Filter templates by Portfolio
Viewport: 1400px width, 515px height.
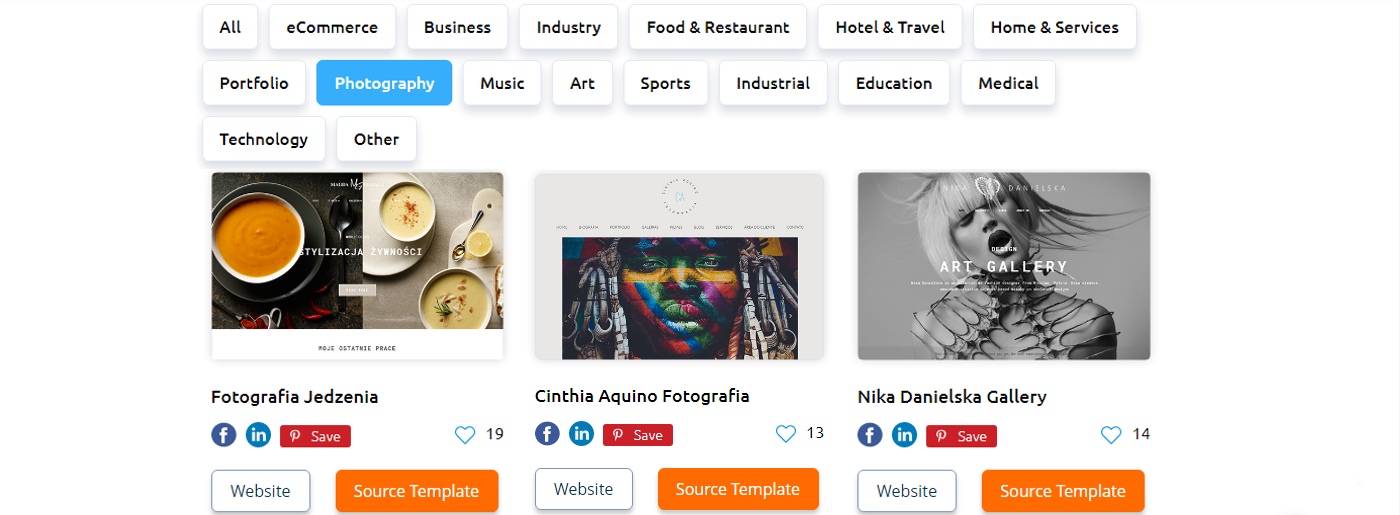coord(254,83)
